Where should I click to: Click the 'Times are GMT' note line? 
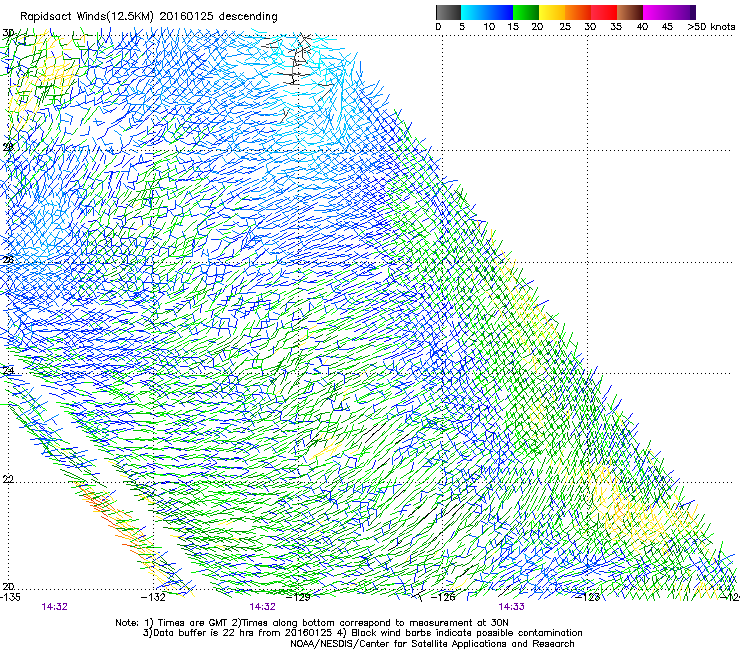point(312,623)
